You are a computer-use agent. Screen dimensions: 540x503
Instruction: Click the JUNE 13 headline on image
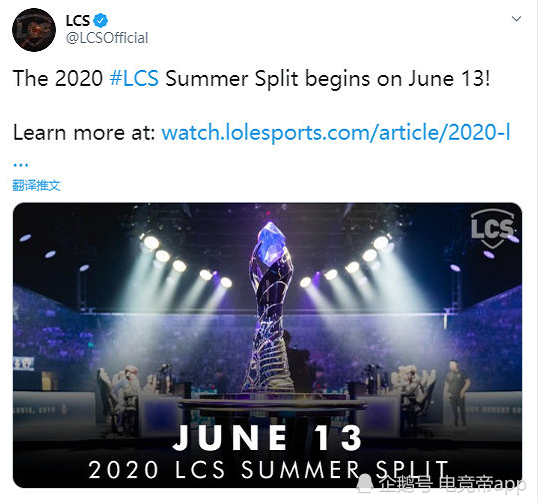click(x=268, y=438)
